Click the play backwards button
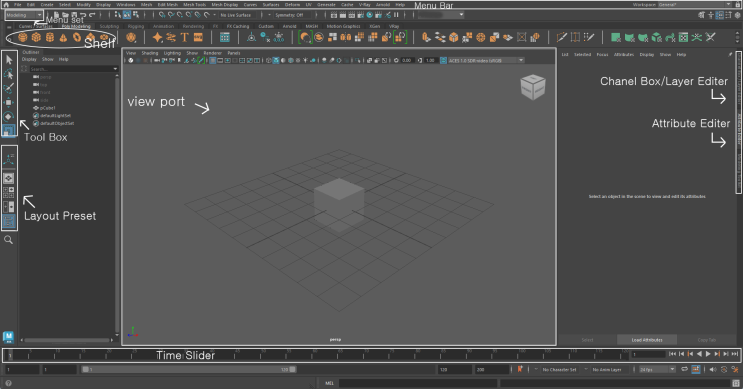Screen dimensions: 743x389 pyautogui.click(x=699, y=354)
